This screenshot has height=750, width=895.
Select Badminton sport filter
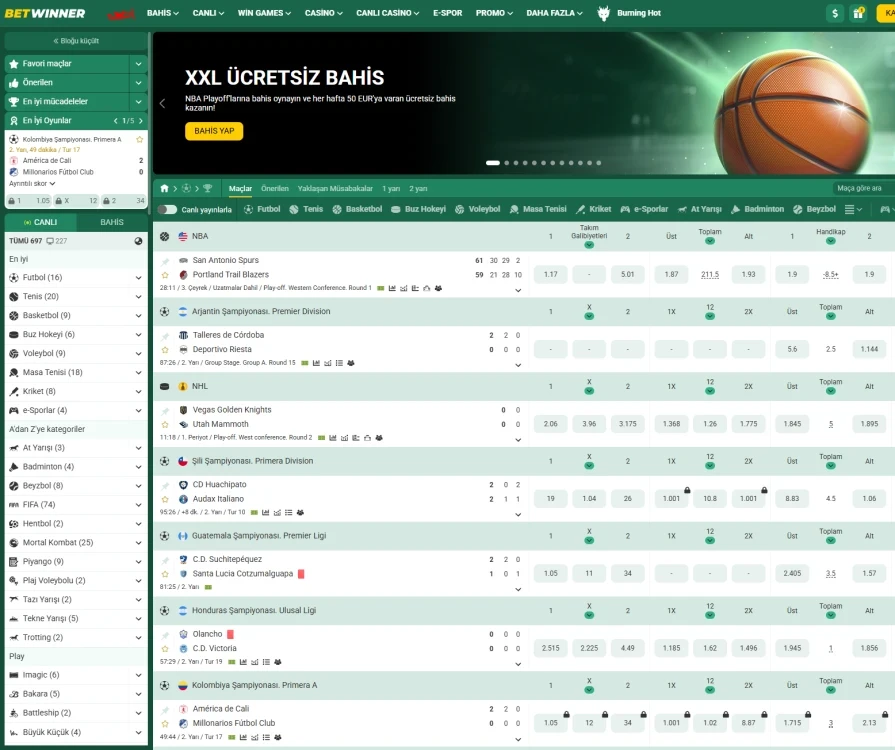click(x=757, y=209)
